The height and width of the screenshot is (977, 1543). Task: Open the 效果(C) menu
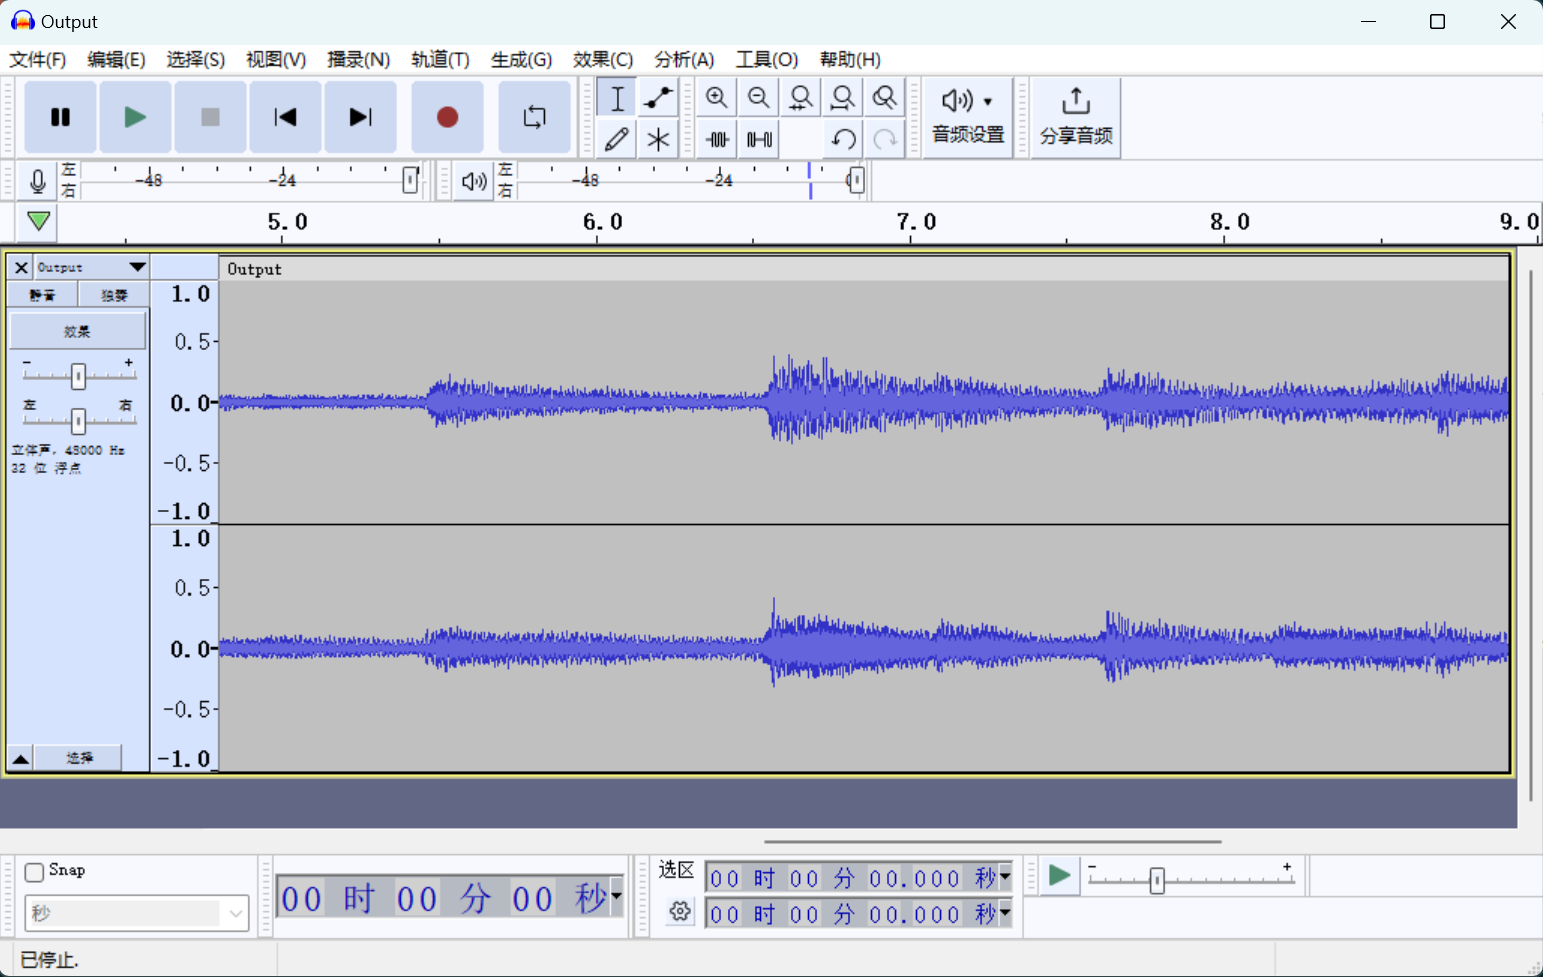(x=602, y=59)
